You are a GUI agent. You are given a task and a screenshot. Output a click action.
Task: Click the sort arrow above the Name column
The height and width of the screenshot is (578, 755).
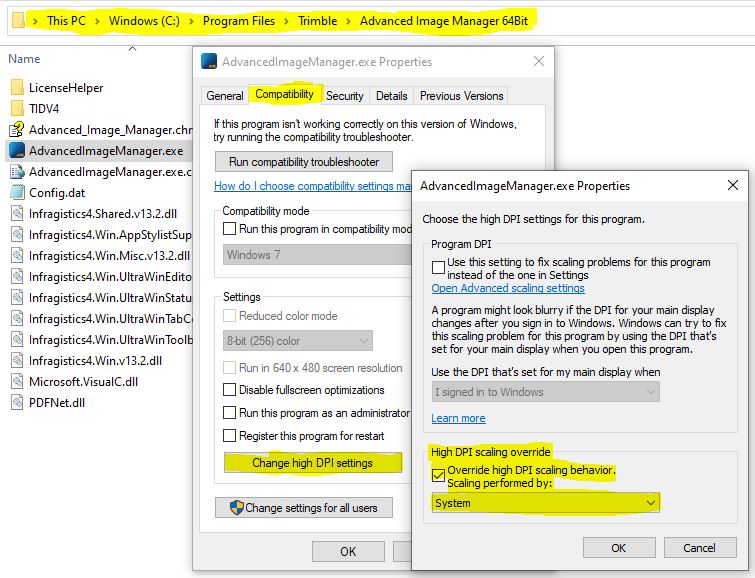click(132, 48)
